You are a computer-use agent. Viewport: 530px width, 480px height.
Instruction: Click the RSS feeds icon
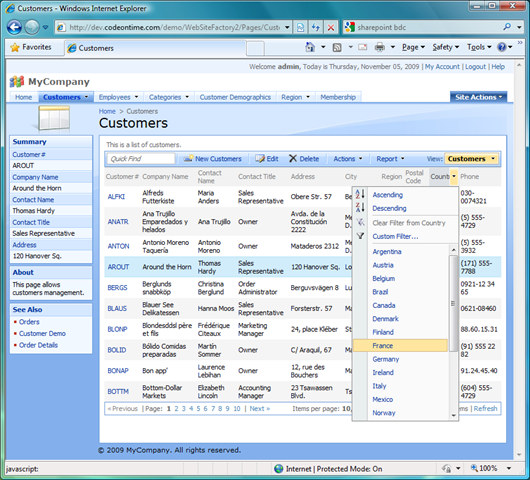coord(337,48)
